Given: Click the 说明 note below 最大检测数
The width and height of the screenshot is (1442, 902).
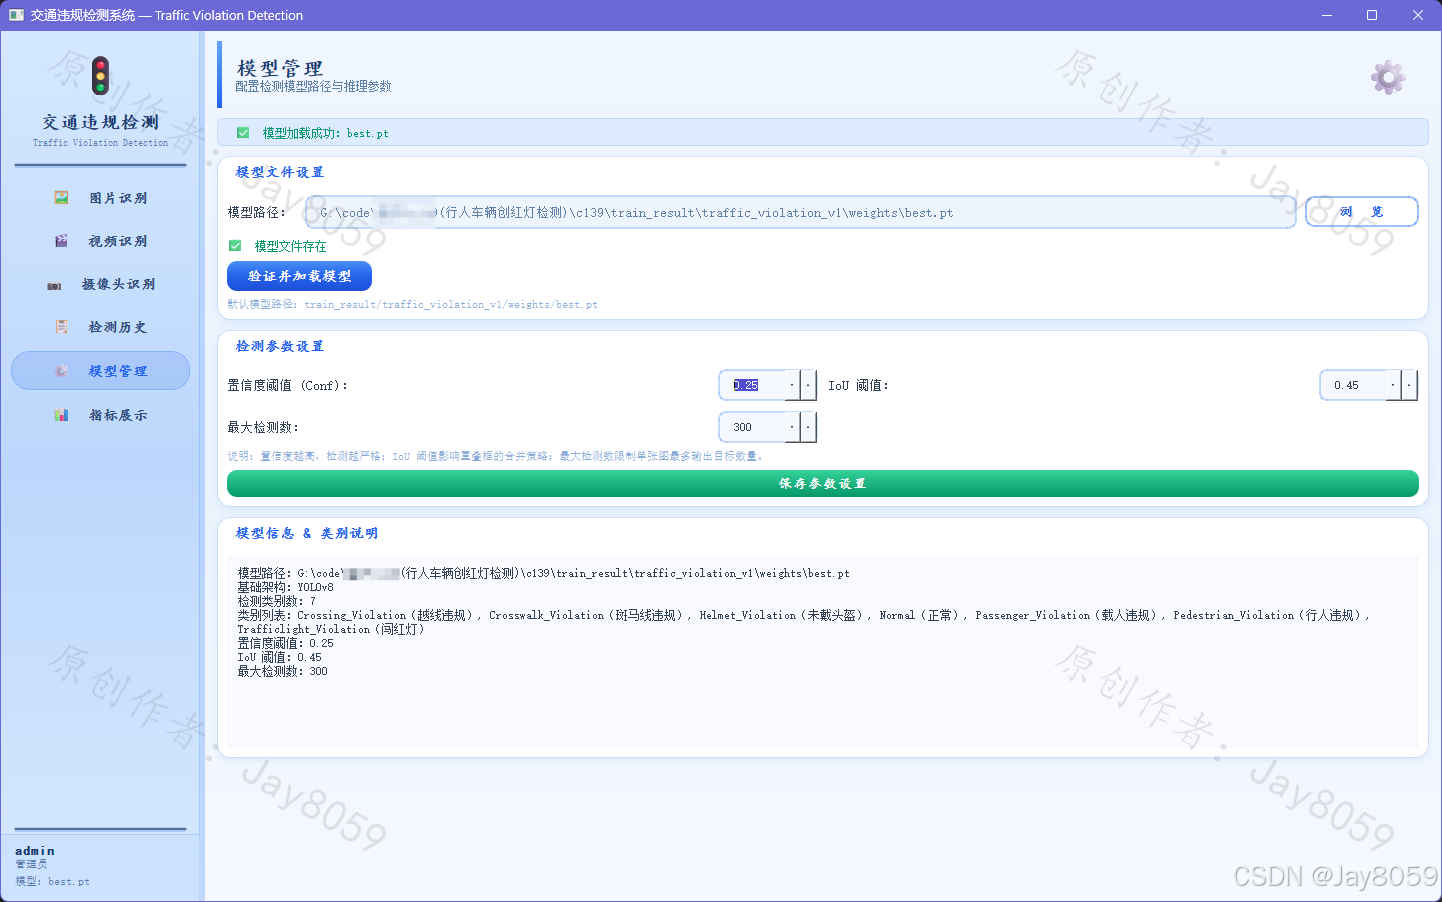Looking at the screenshot, I should click(496, 456).
